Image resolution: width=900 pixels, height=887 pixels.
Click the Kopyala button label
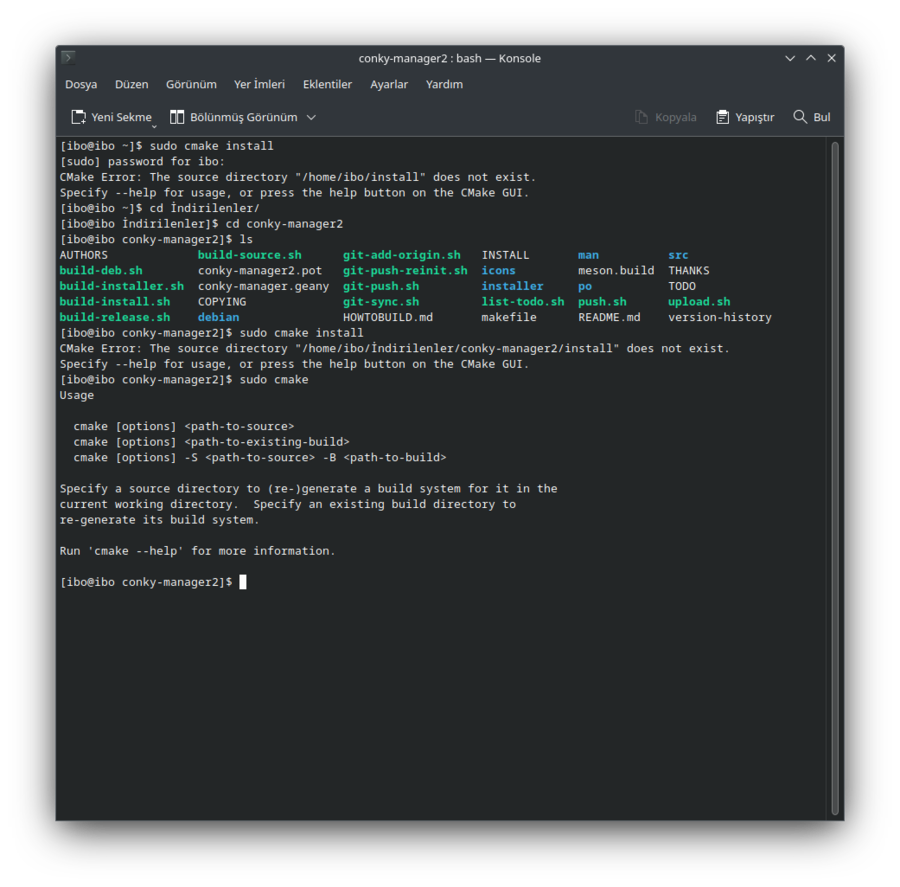[676, 117]
